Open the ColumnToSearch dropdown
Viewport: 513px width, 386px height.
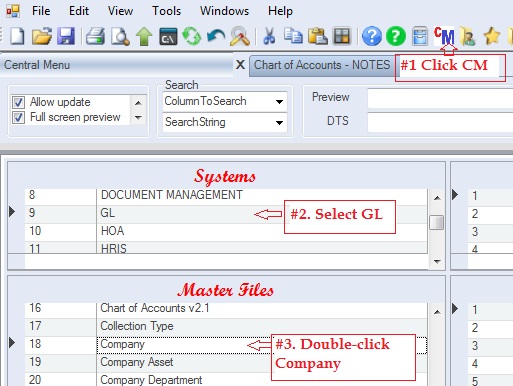coord(279,101)
